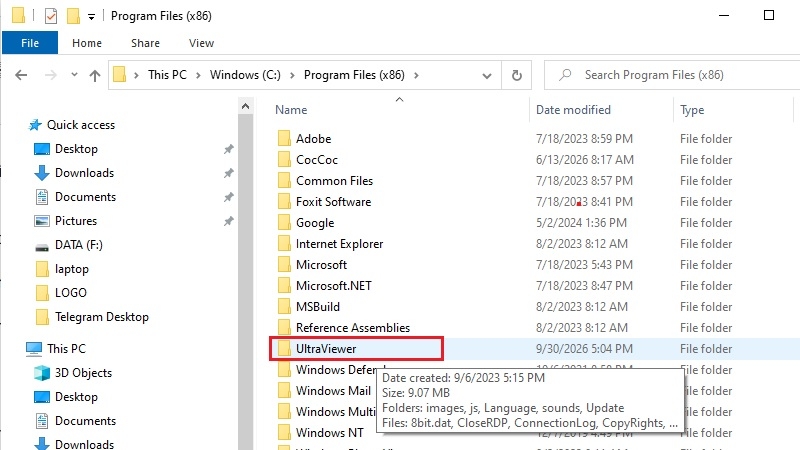
Task: Open the LOGO folder in sidebar
Action: pos(70,293)
